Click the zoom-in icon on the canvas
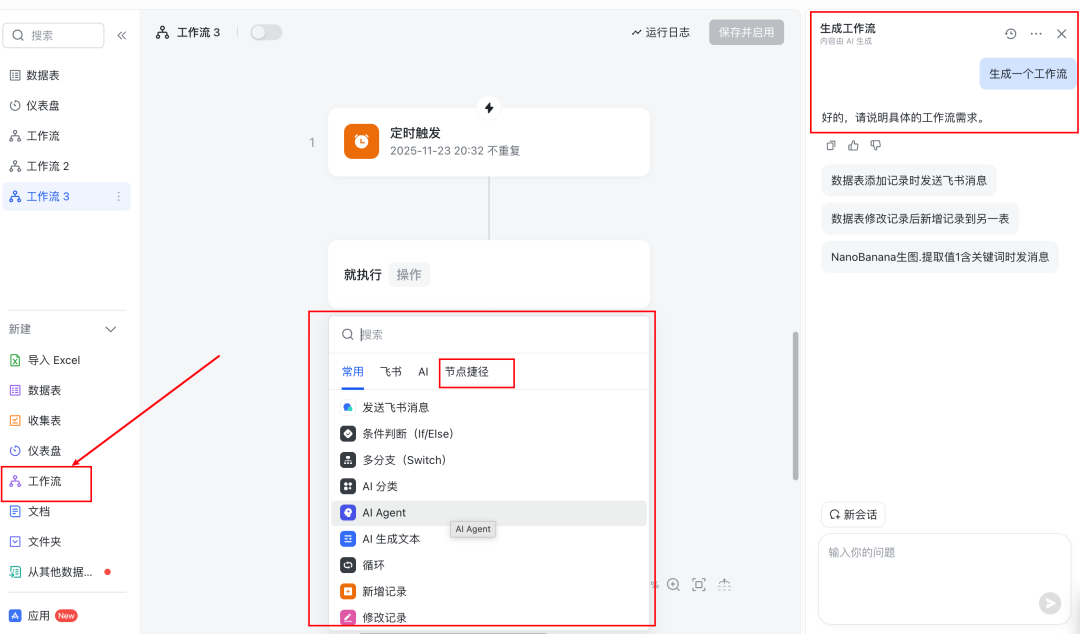This screenshot has width=1080, height=634. coord(673,585)
